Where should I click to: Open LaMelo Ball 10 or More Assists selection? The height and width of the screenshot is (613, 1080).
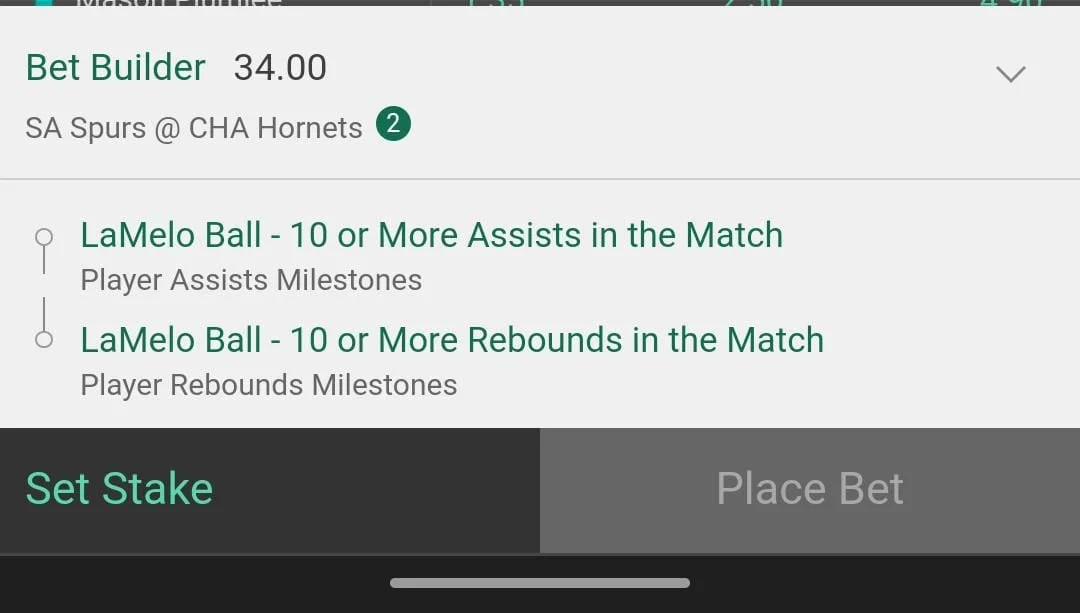[432, 236]
